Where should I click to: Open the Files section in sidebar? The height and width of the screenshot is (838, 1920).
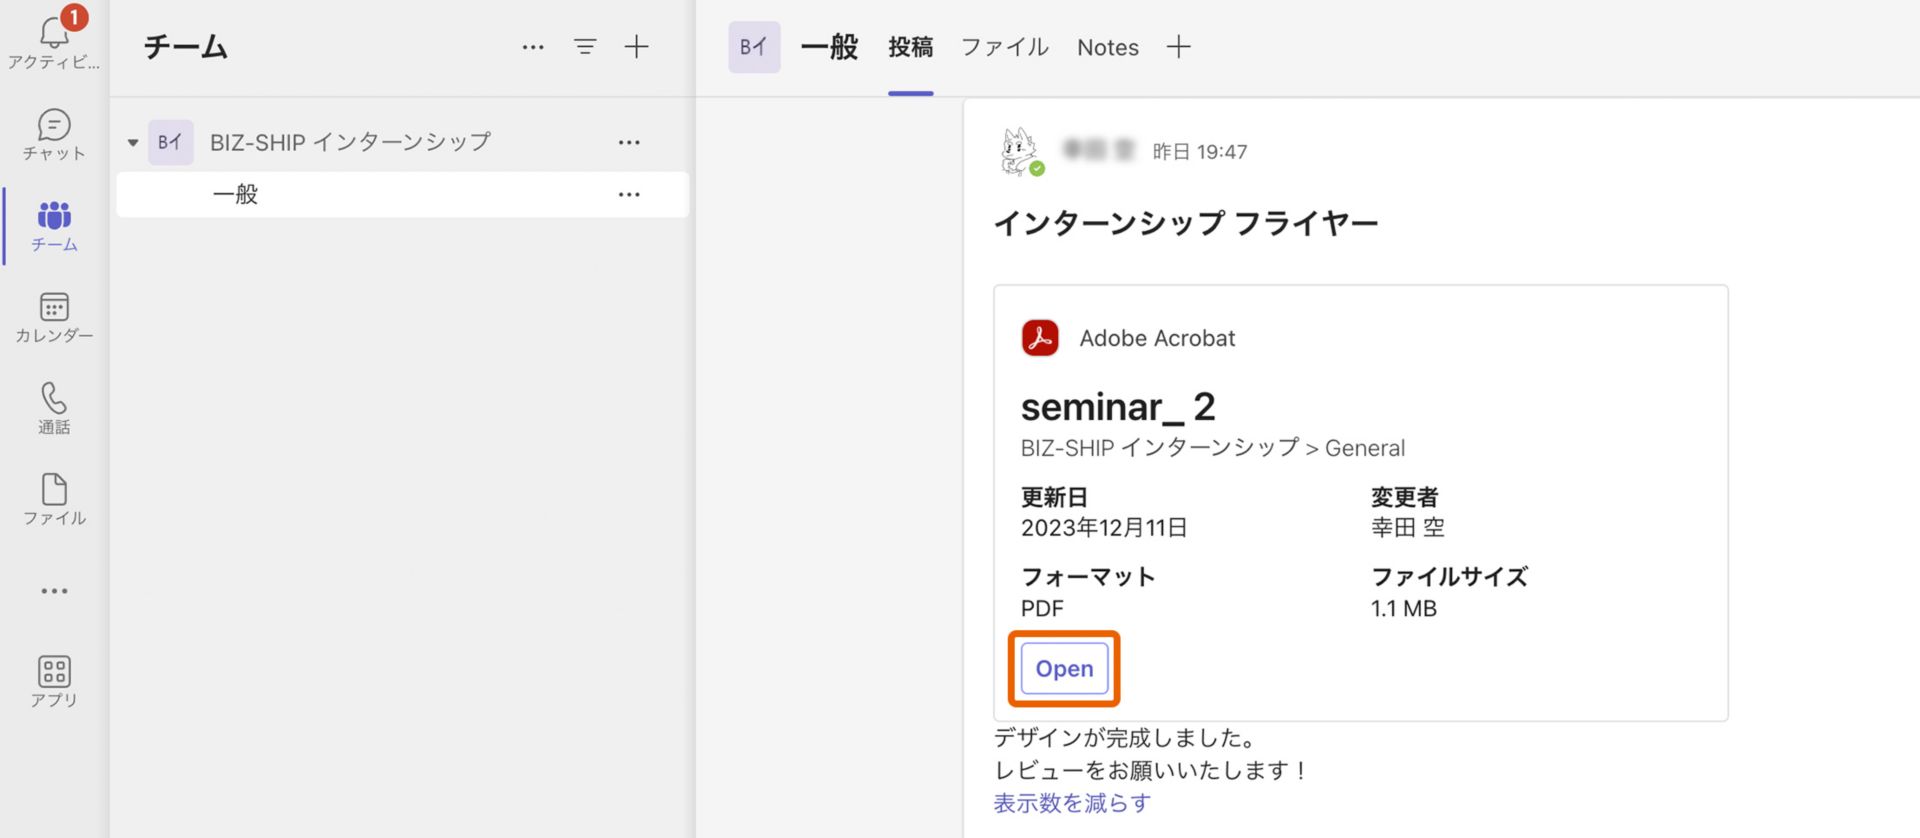[x=54, y=498]
